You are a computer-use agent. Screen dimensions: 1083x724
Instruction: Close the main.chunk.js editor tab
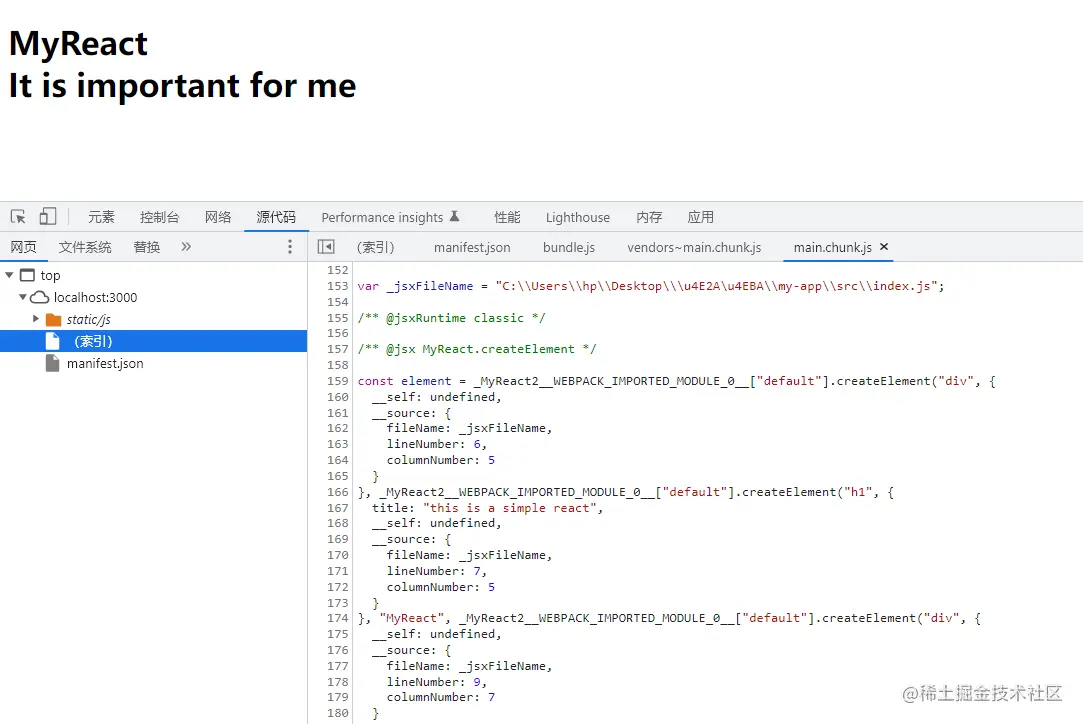(x=884, y=247)
